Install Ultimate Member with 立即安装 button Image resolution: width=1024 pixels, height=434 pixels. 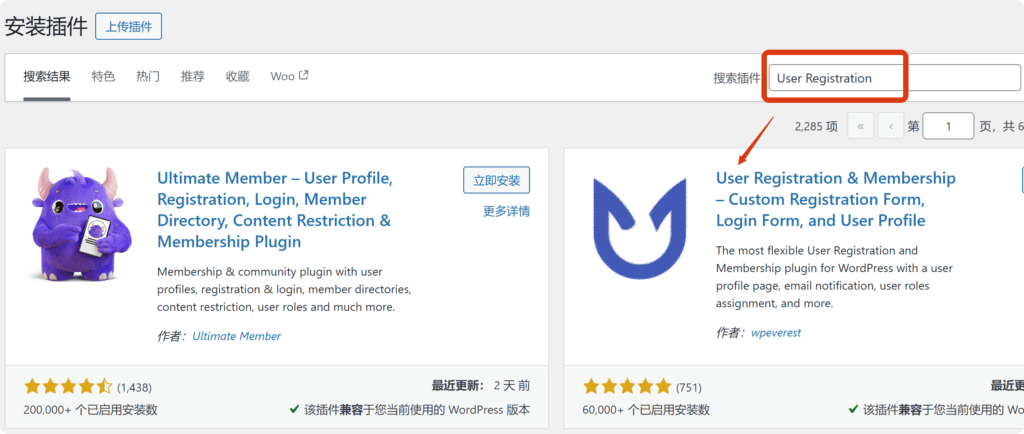[x=496, y=180]
